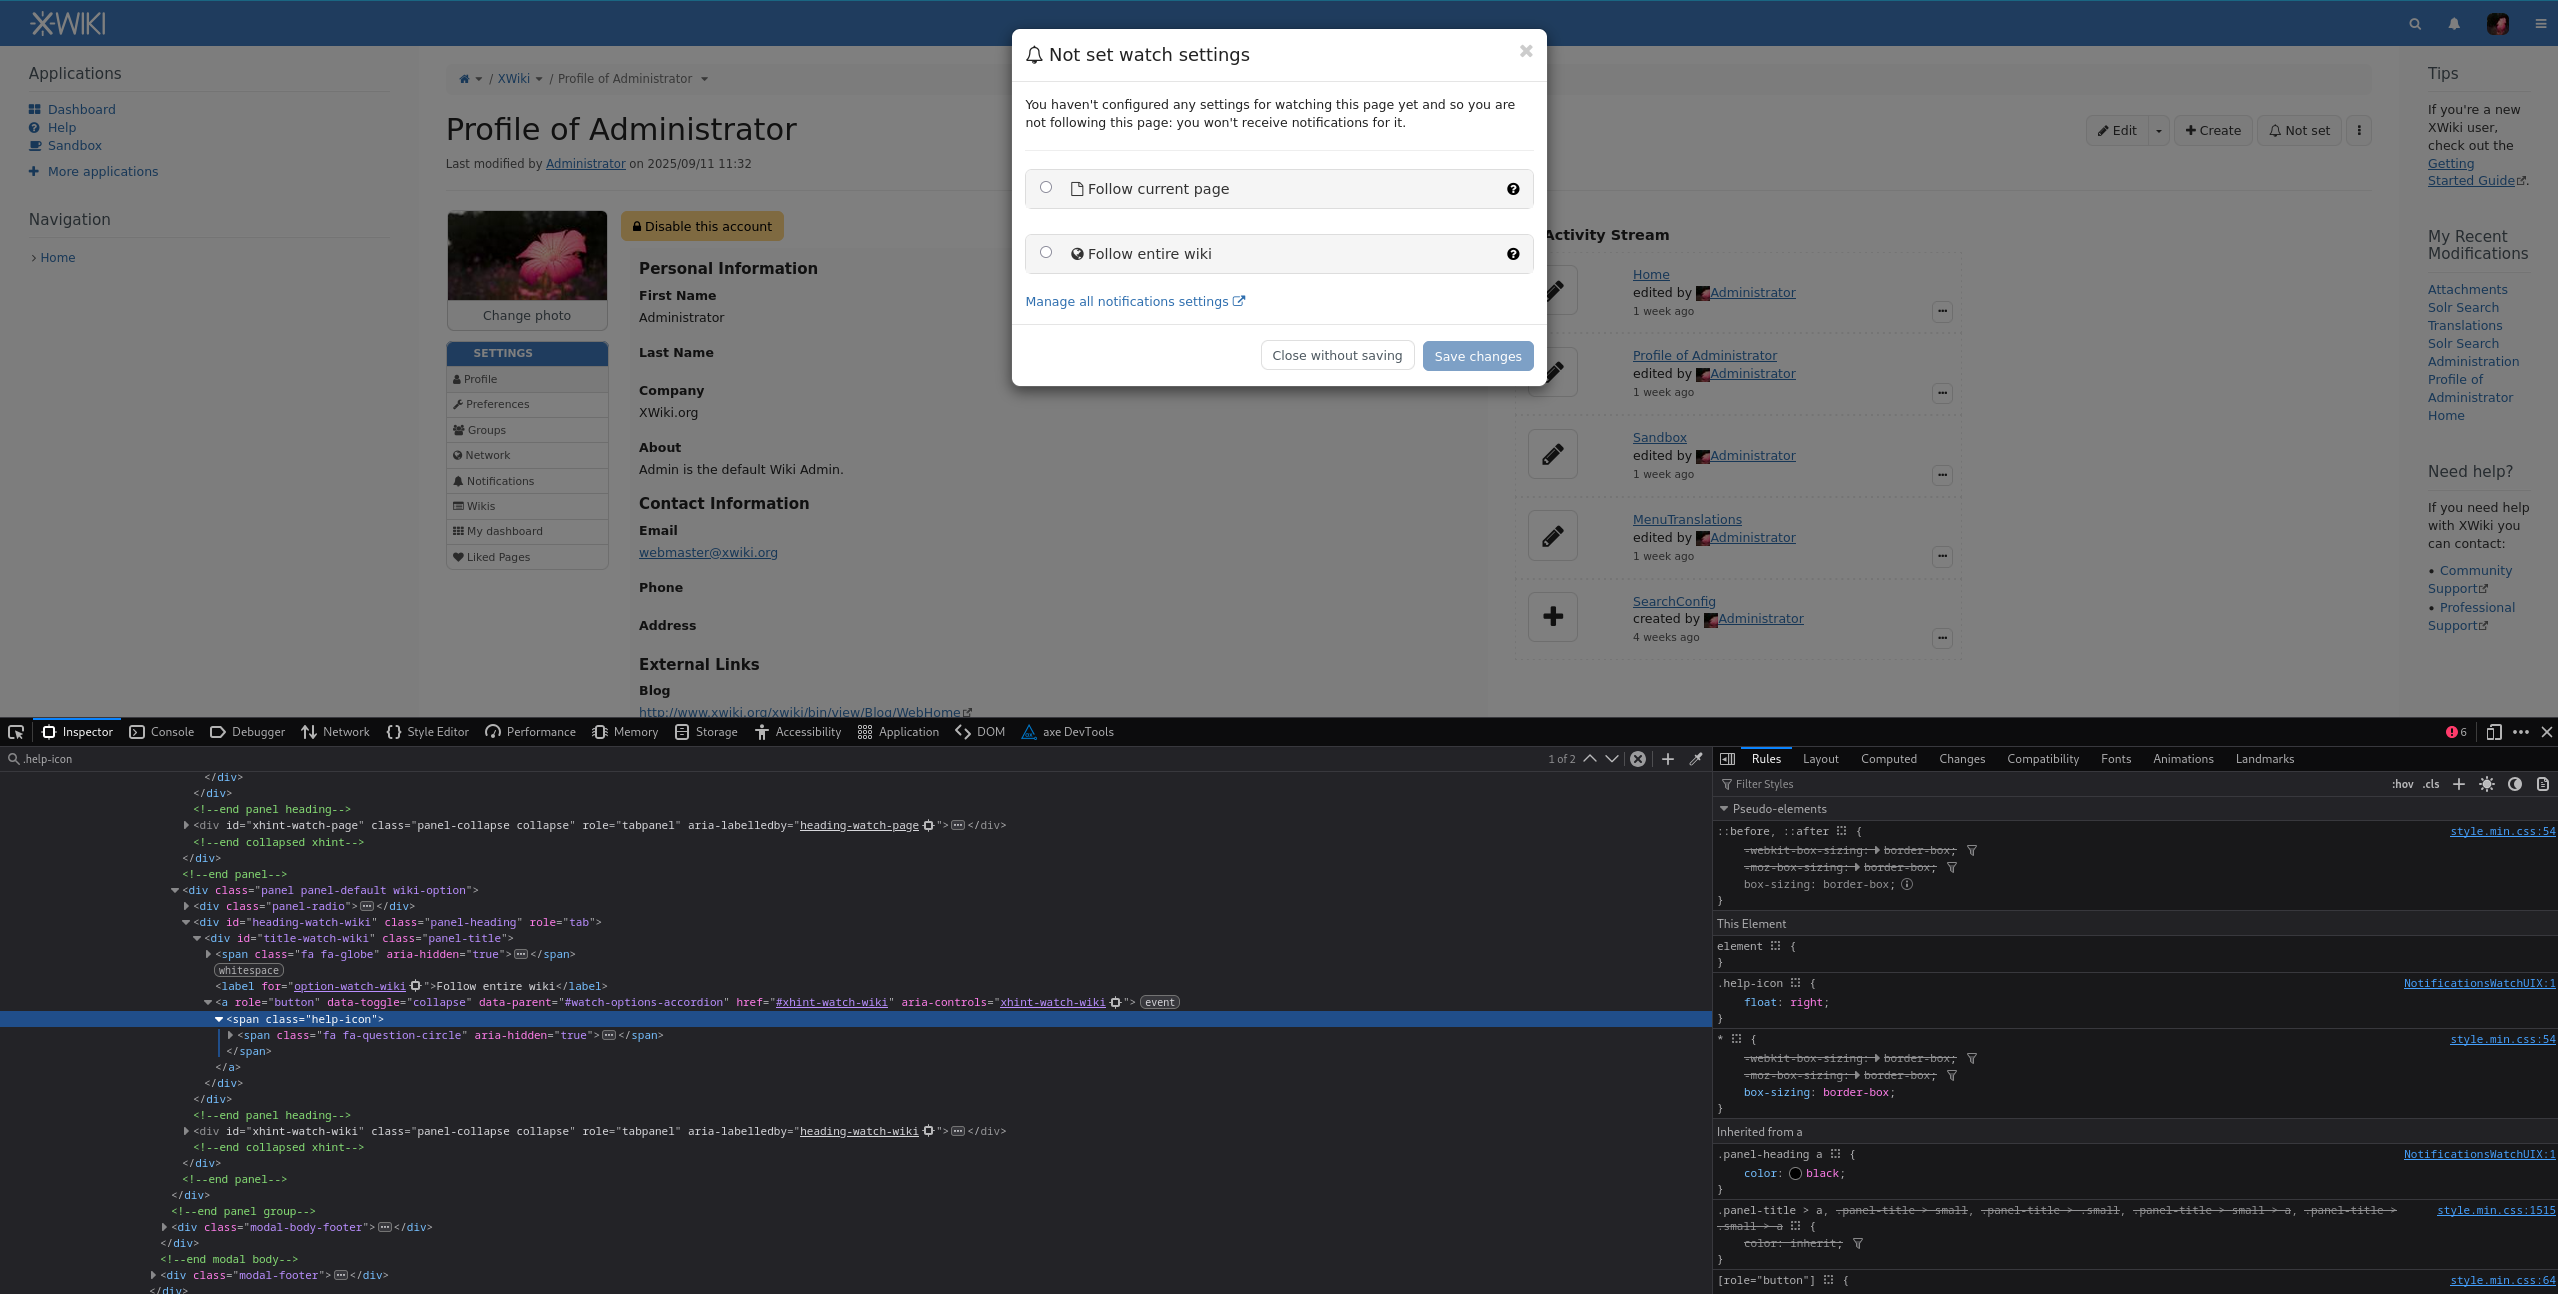Expand the xhint-watch-wiki div node
Viewport: 2558px width, 1294px height.
[x=186, y=1131]
